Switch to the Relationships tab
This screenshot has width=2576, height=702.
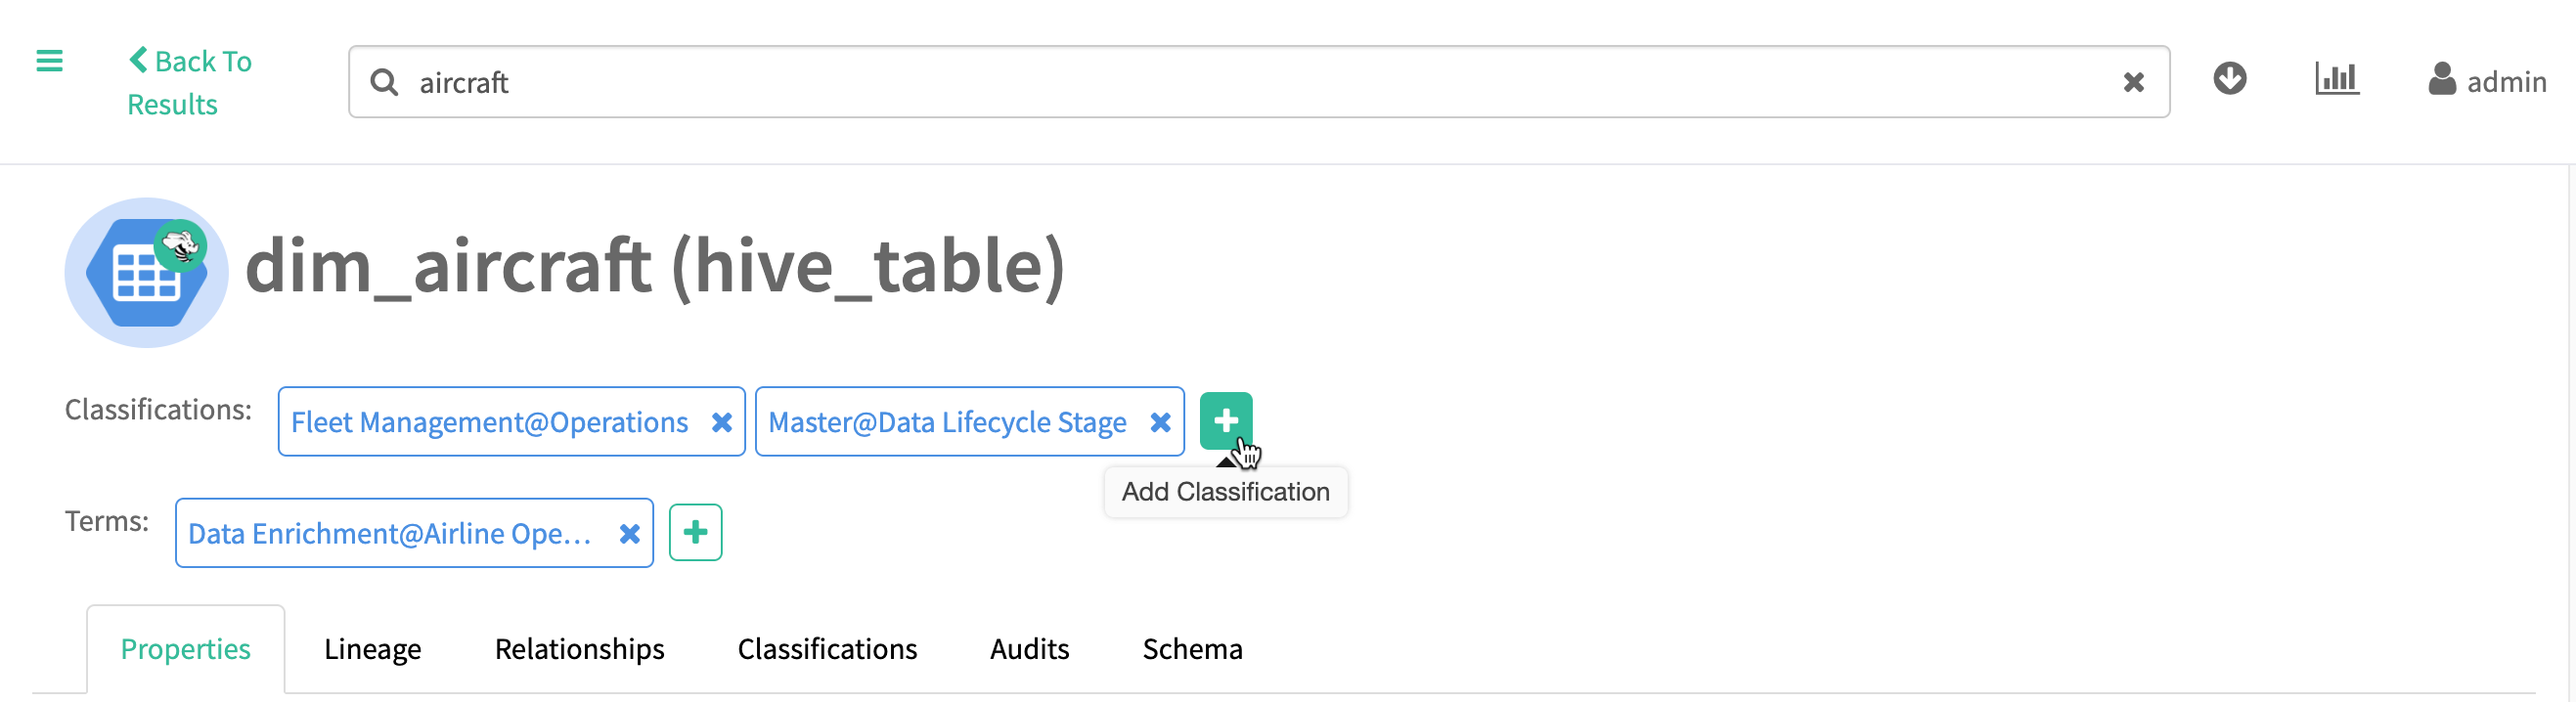(x=579, y=649)
